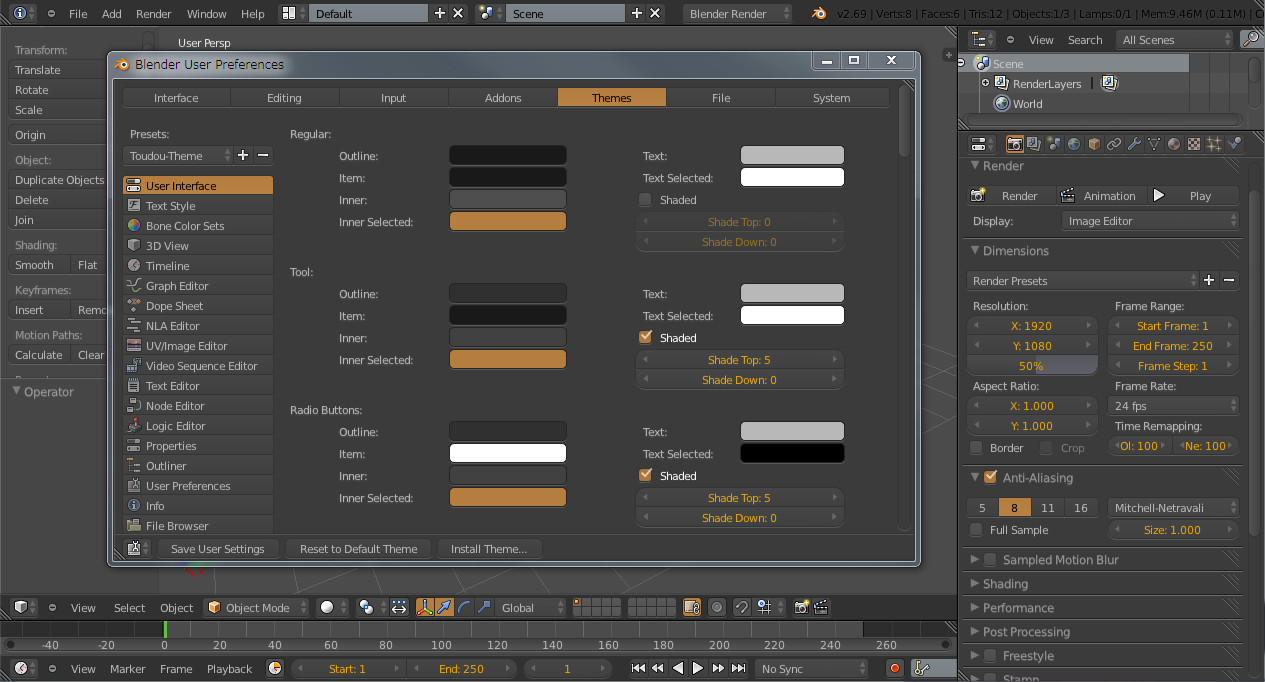This screenshot has width=1265, height=682.
Task: Open the Material sphere tab
Action: (1174, 144)
